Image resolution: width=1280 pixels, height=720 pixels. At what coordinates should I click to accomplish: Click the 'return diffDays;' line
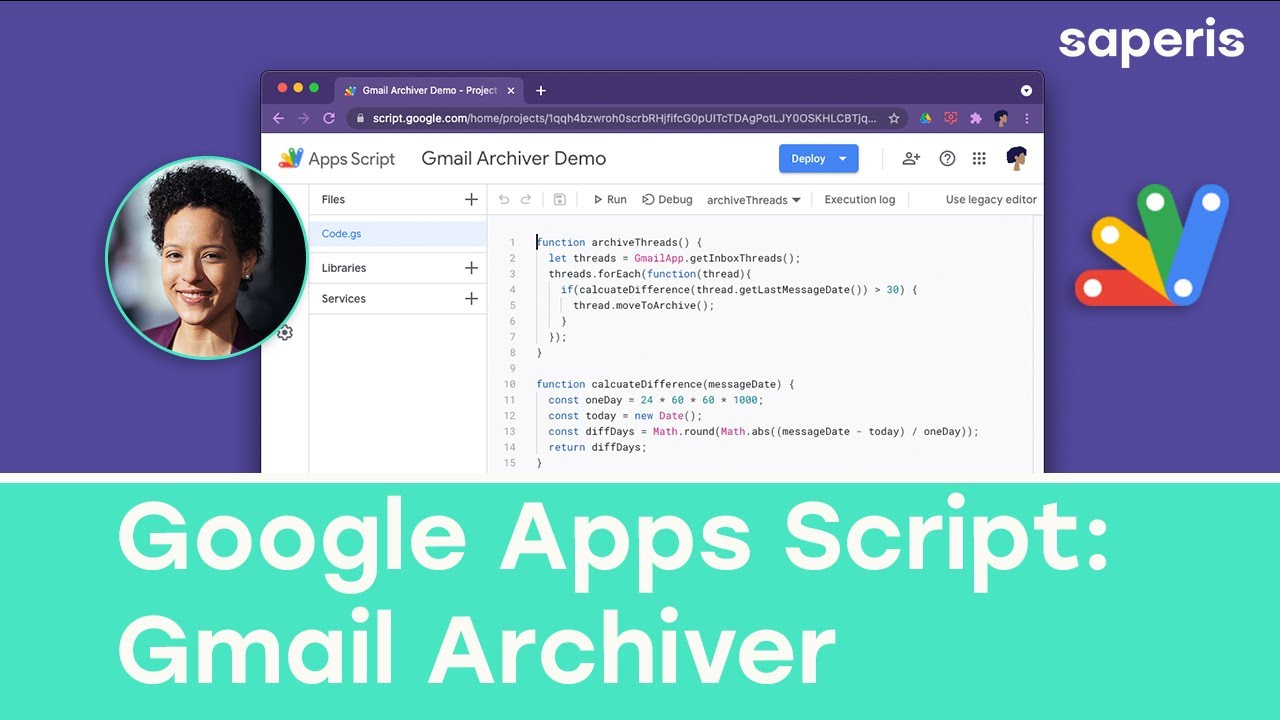click(x=597, y=447)
